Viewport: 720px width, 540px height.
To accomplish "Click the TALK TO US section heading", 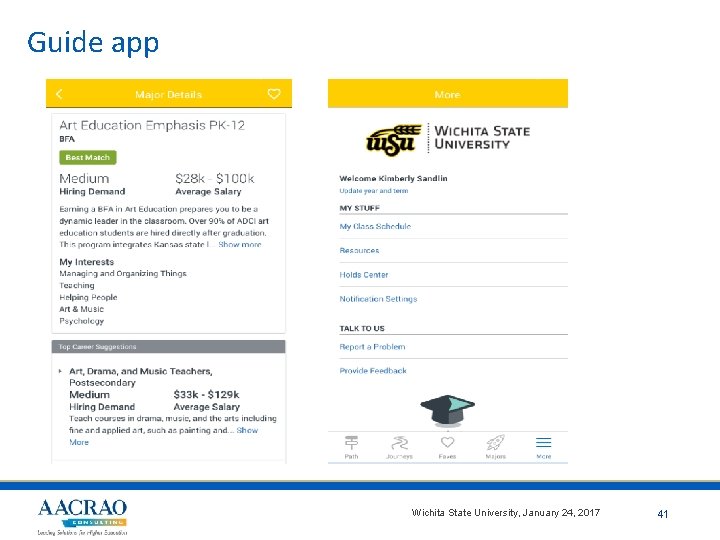I will [x=362, y=328].
